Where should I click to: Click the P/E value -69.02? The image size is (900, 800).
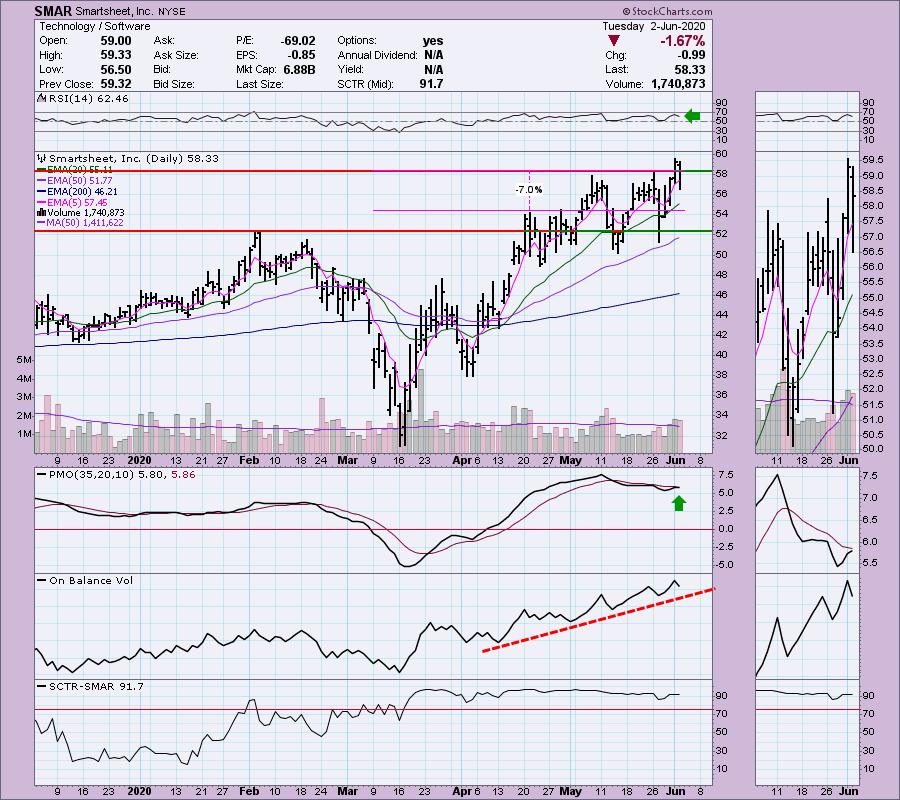coord(297,41)
